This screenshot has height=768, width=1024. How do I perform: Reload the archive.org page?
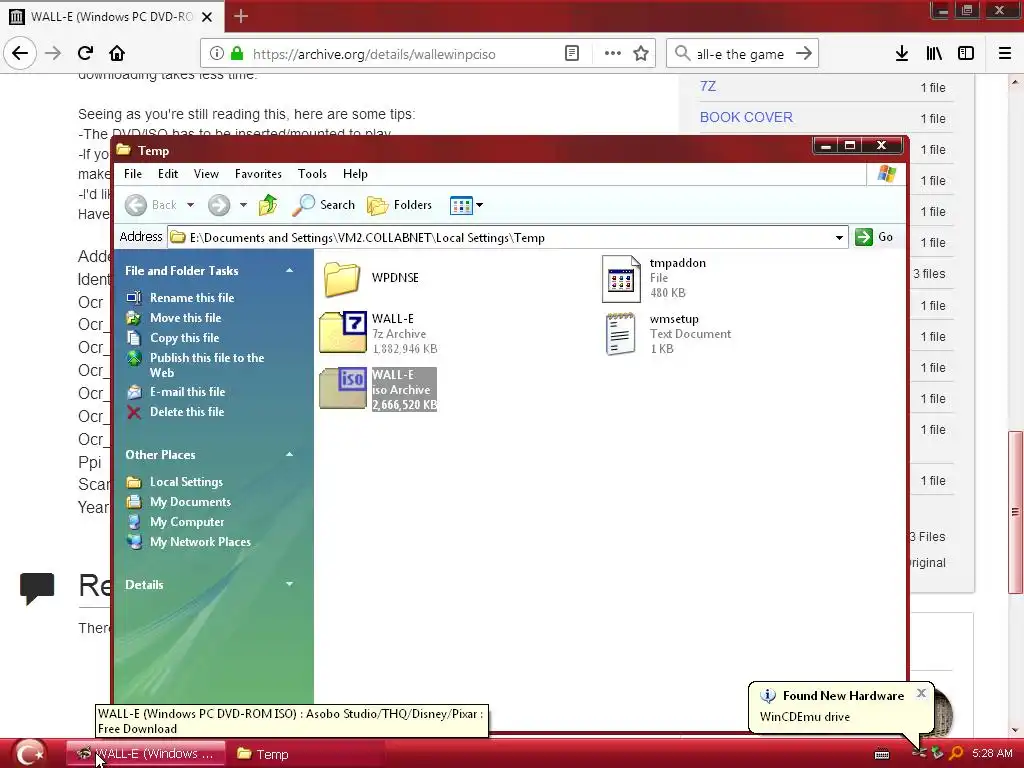pyautogui.click(x=85, y=53)
